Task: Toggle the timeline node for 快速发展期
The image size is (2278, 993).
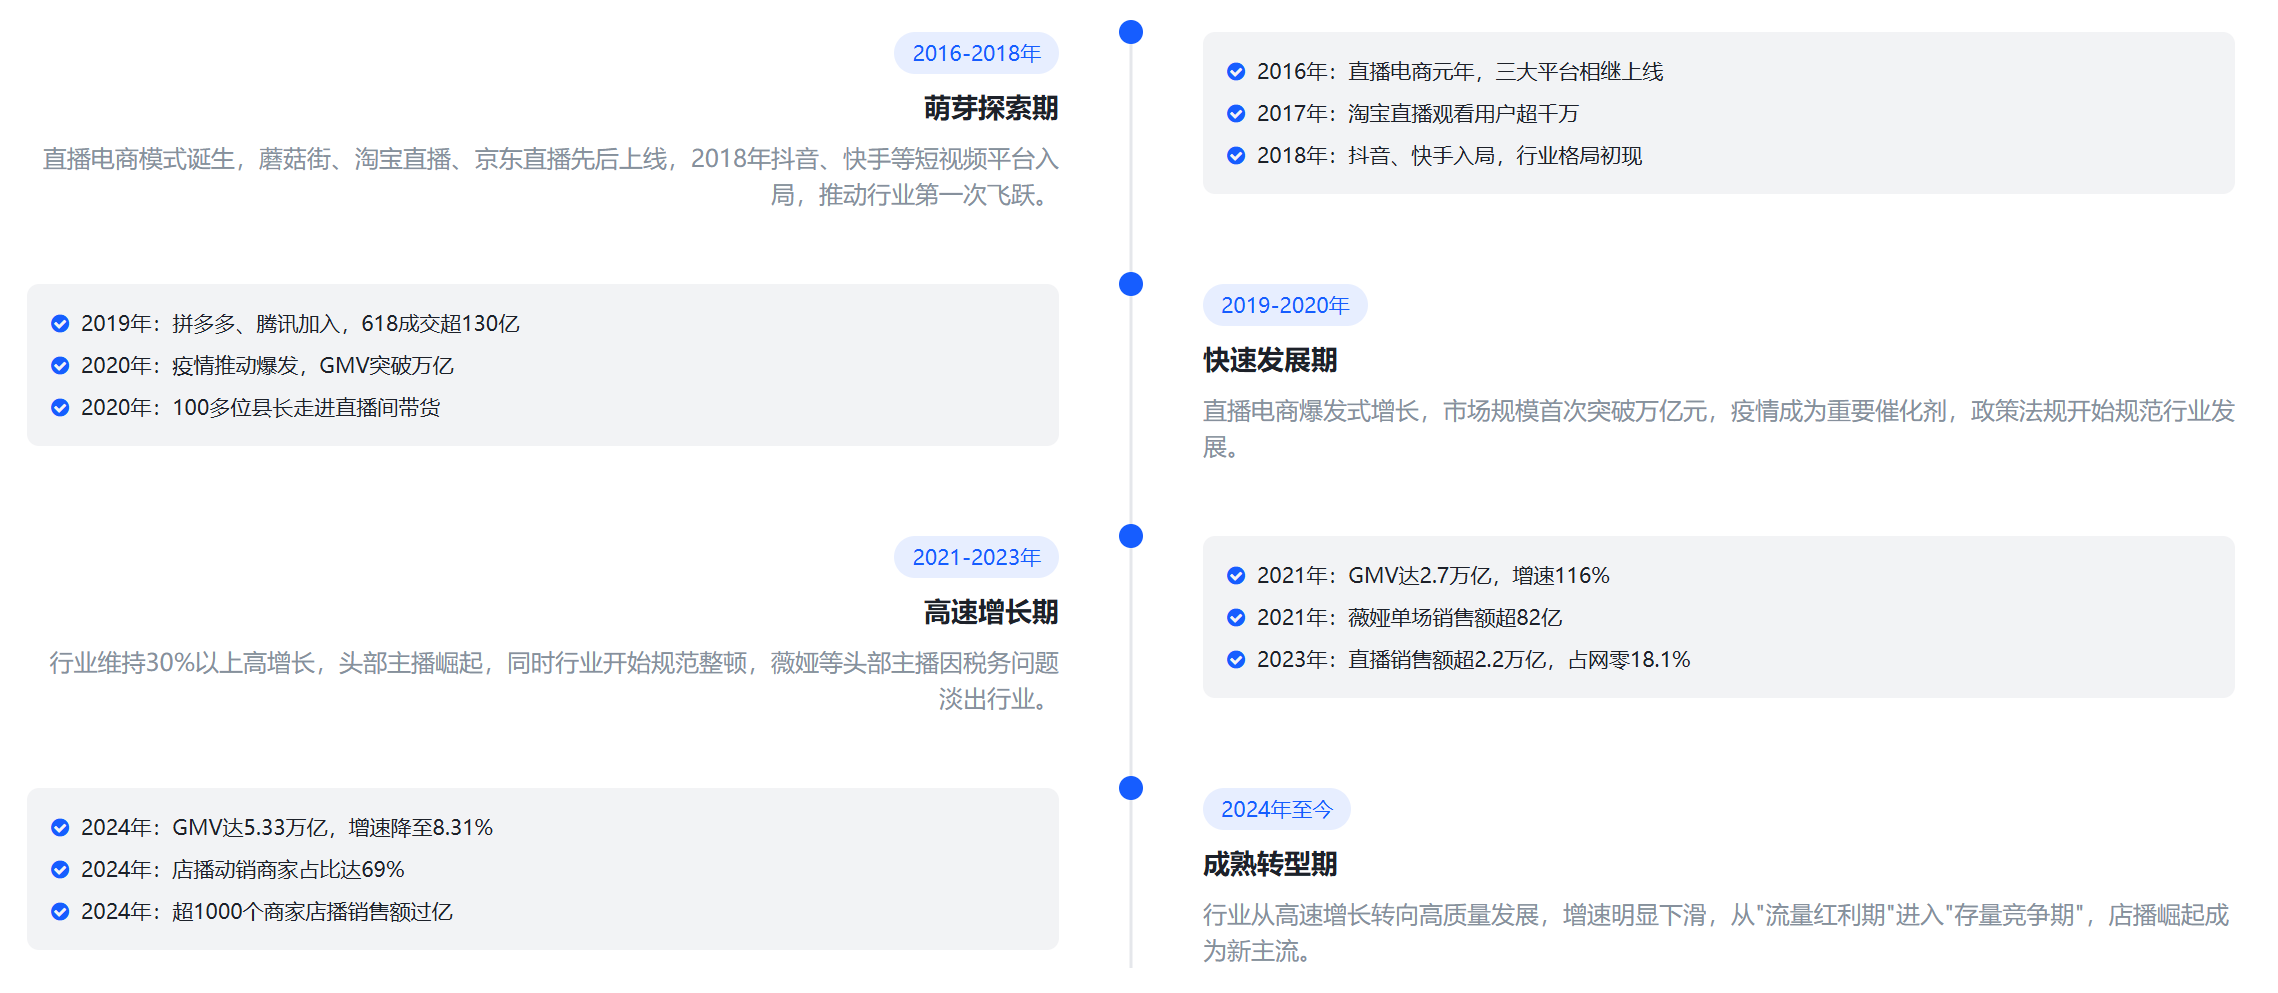Action: [x=1130, y=284]
